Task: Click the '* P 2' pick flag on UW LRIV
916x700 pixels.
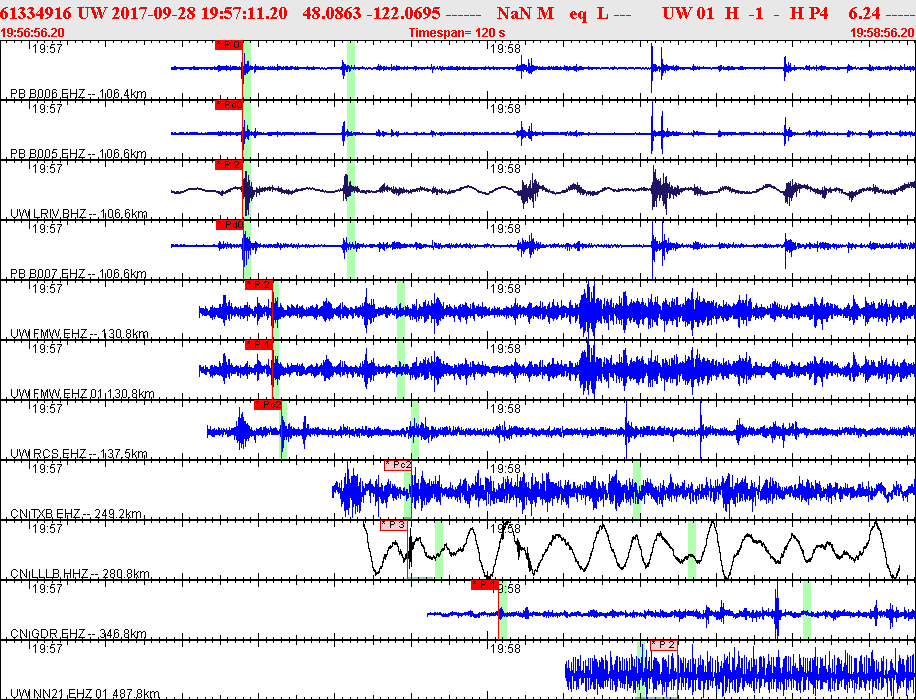Action: [228, 165]
